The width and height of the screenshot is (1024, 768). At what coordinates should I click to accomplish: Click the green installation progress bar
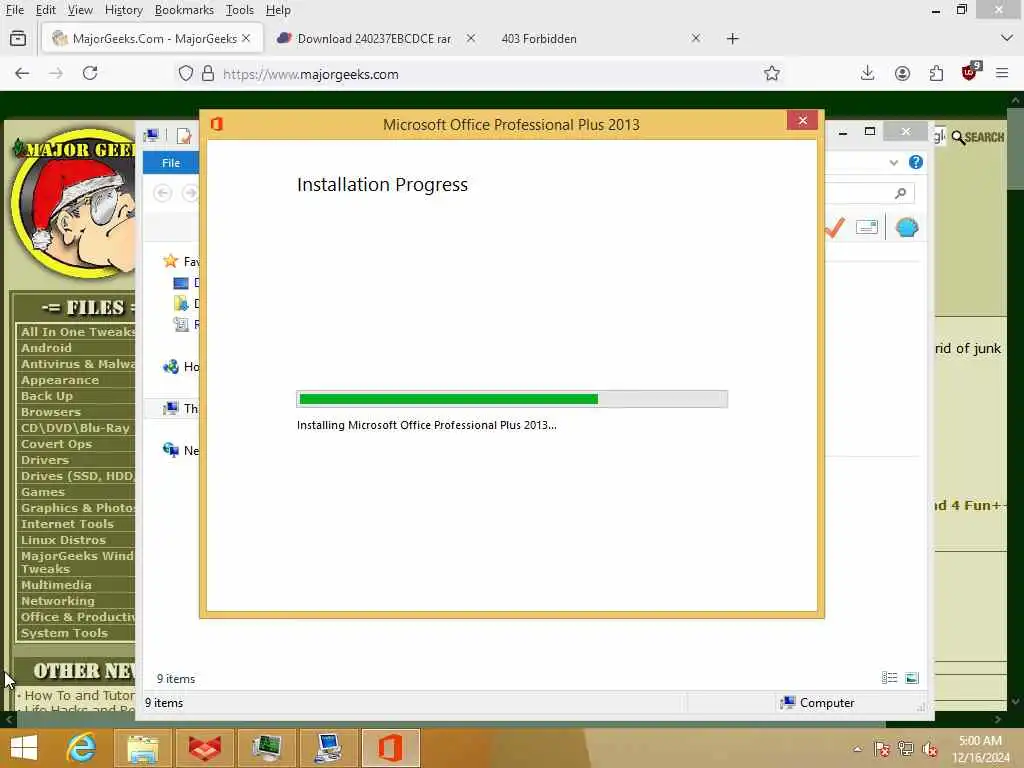click(x=512, y=399)
